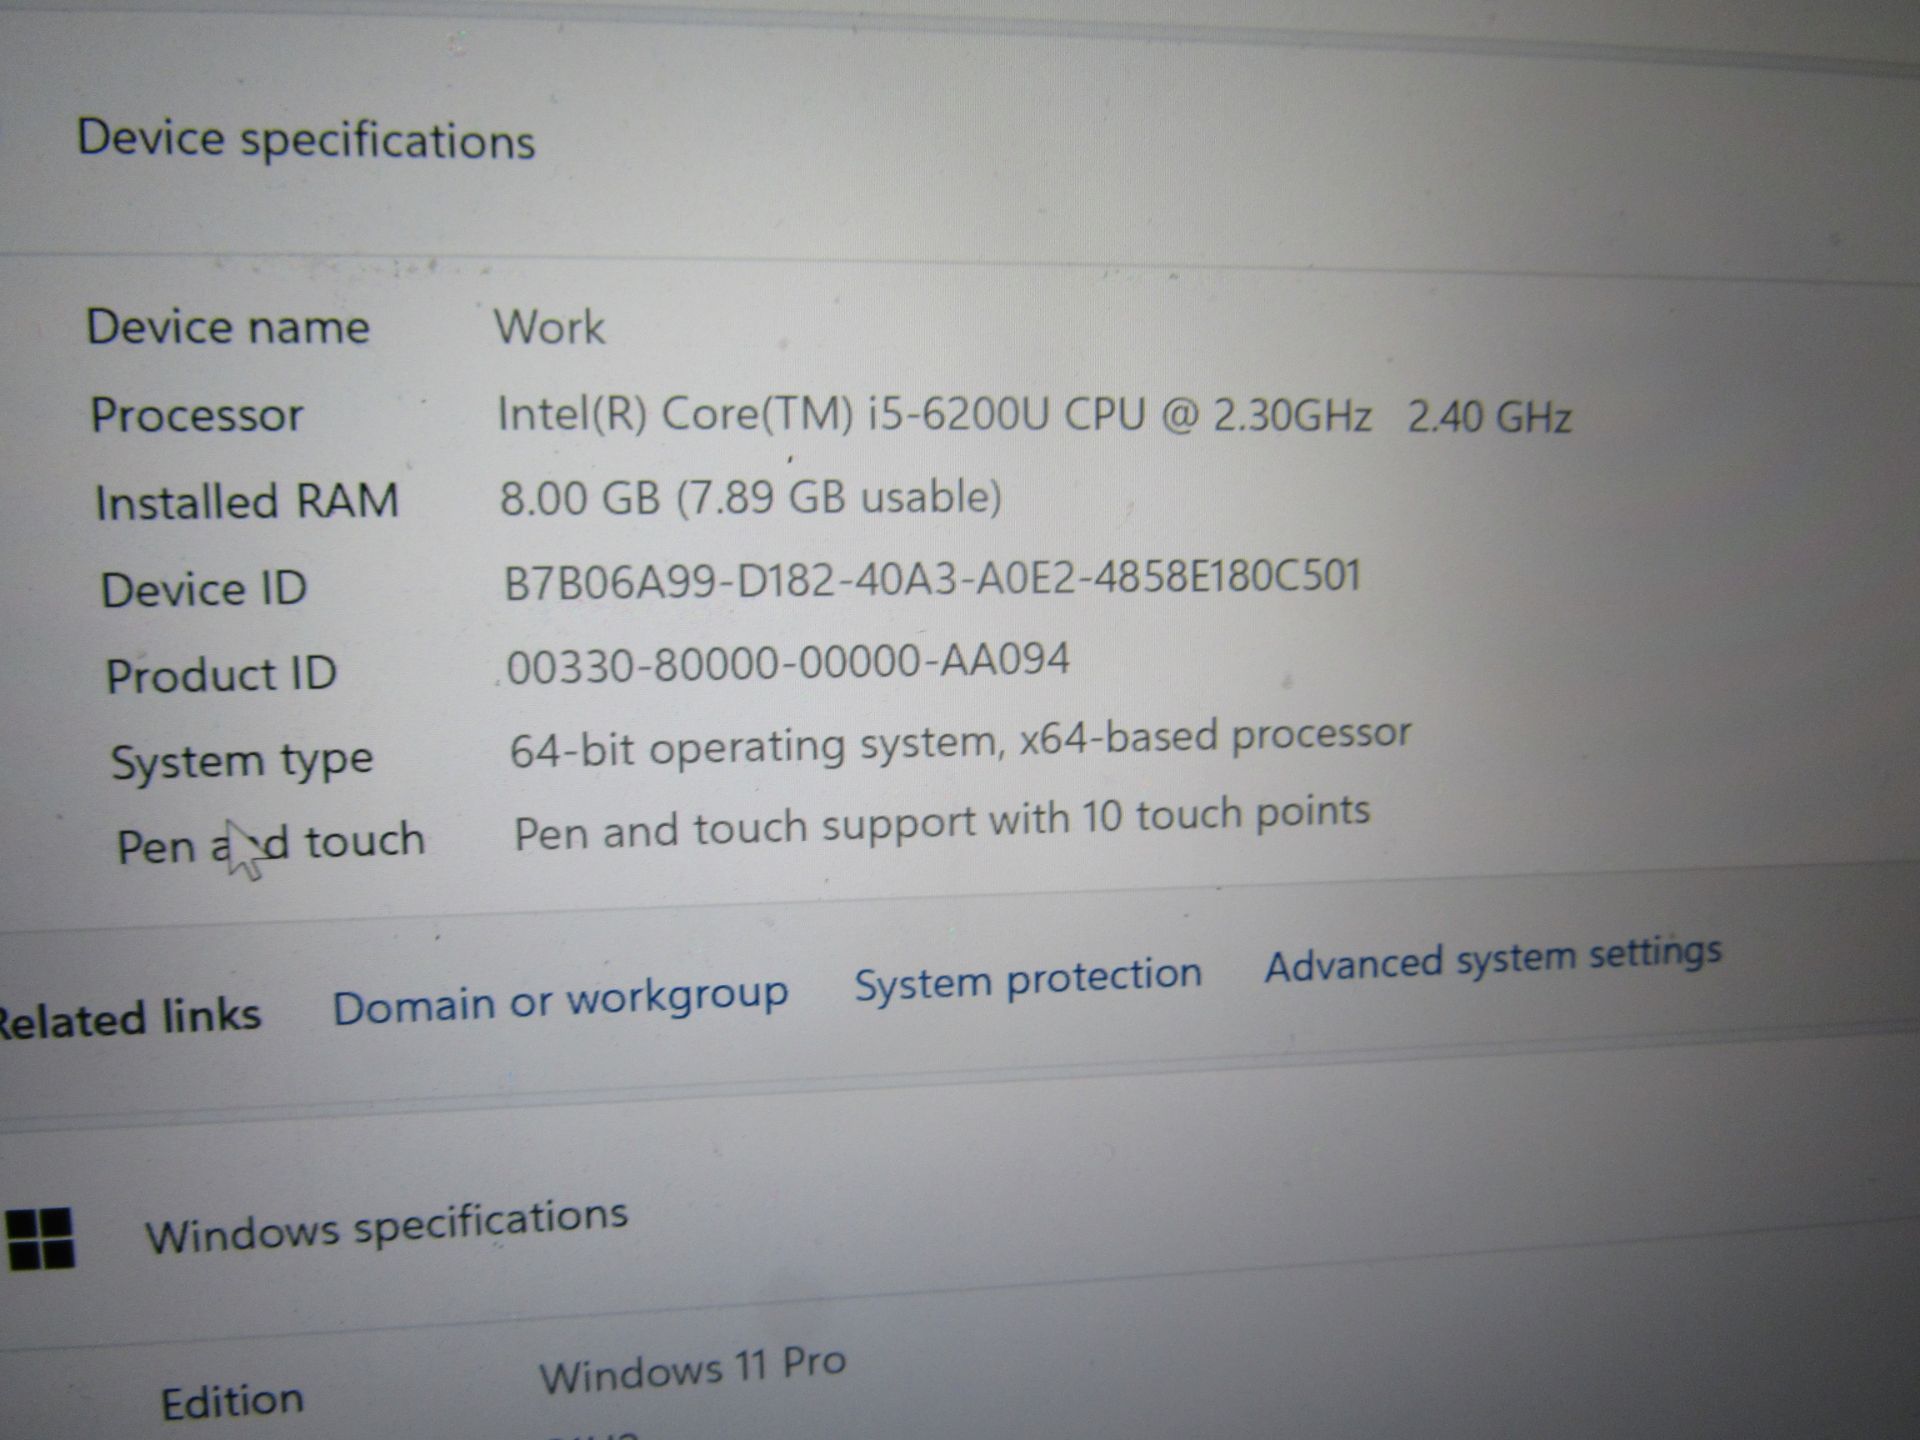
Task: Select the Windows specifications heading
Action: click(387, 1225)
